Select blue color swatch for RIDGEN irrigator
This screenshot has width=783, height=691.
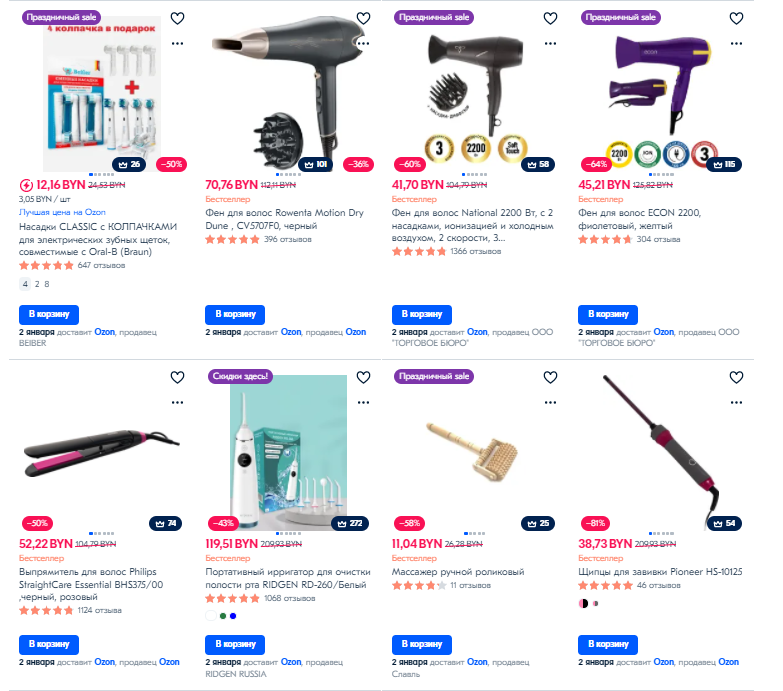tap(233, 616)
